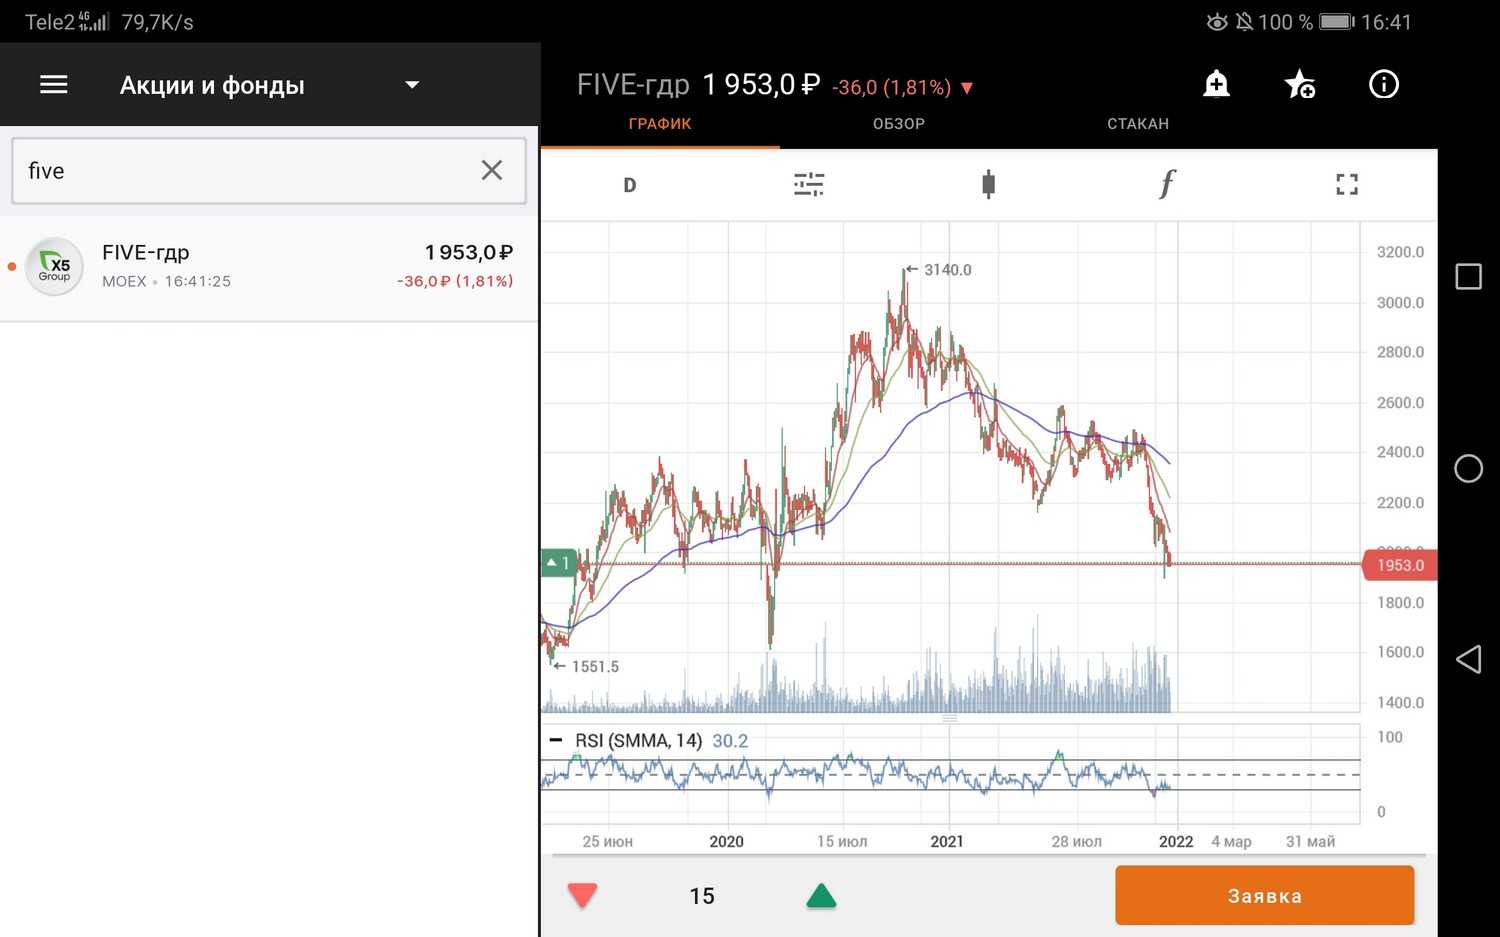1500x937 pixels.
Task: Switch to the СТАКАН tab
Action: click(1137, 124)
